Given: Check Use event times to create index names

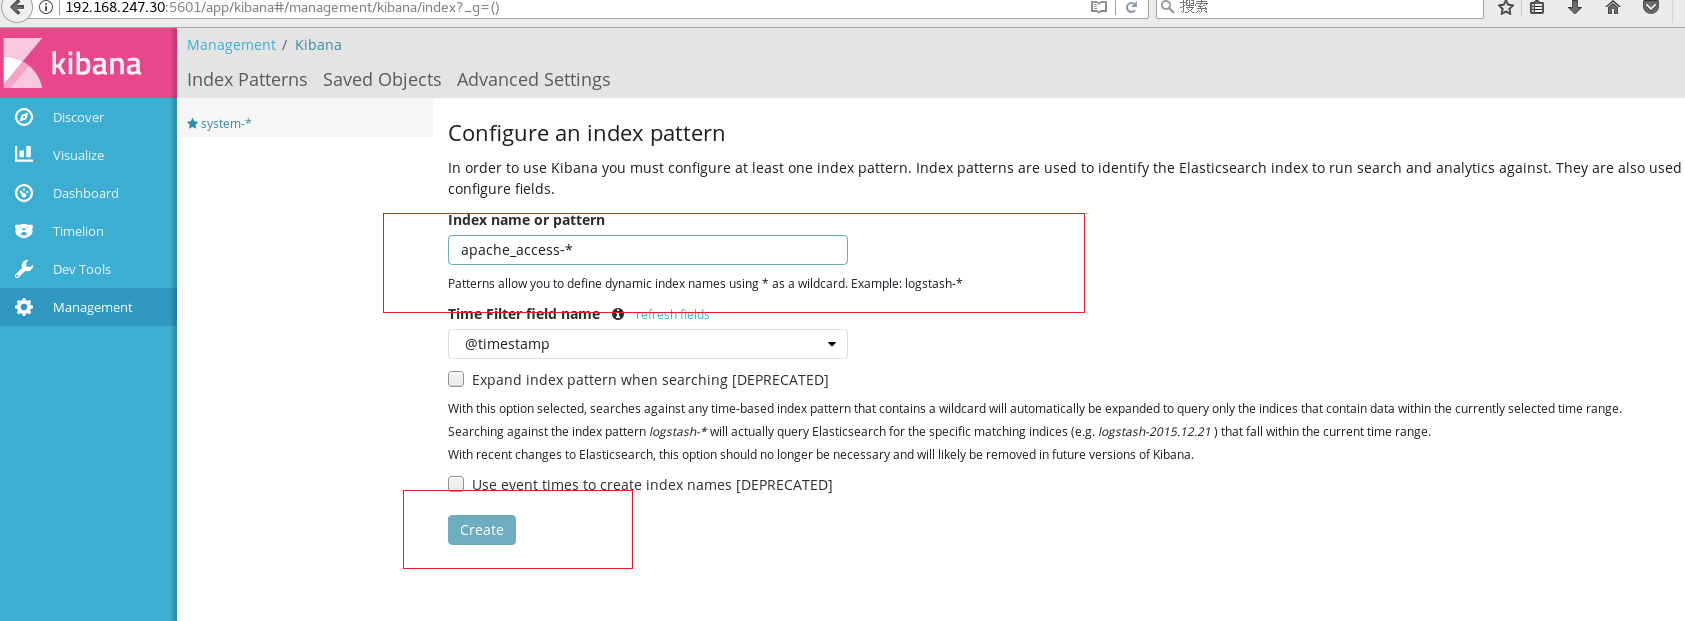Looking at the screenshot, I should click(456, 484).
